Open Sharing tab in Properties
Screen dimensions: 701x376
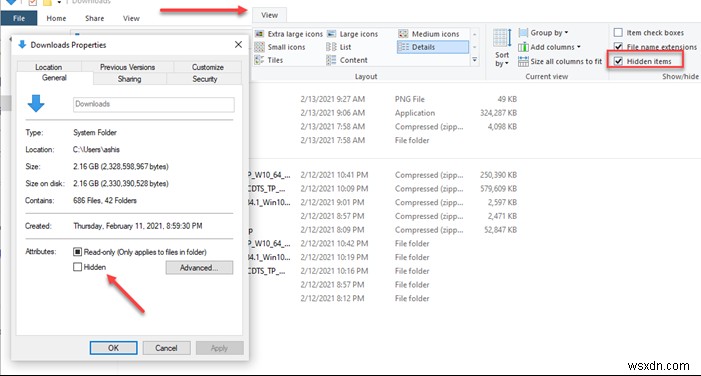(x=129, y=79)
